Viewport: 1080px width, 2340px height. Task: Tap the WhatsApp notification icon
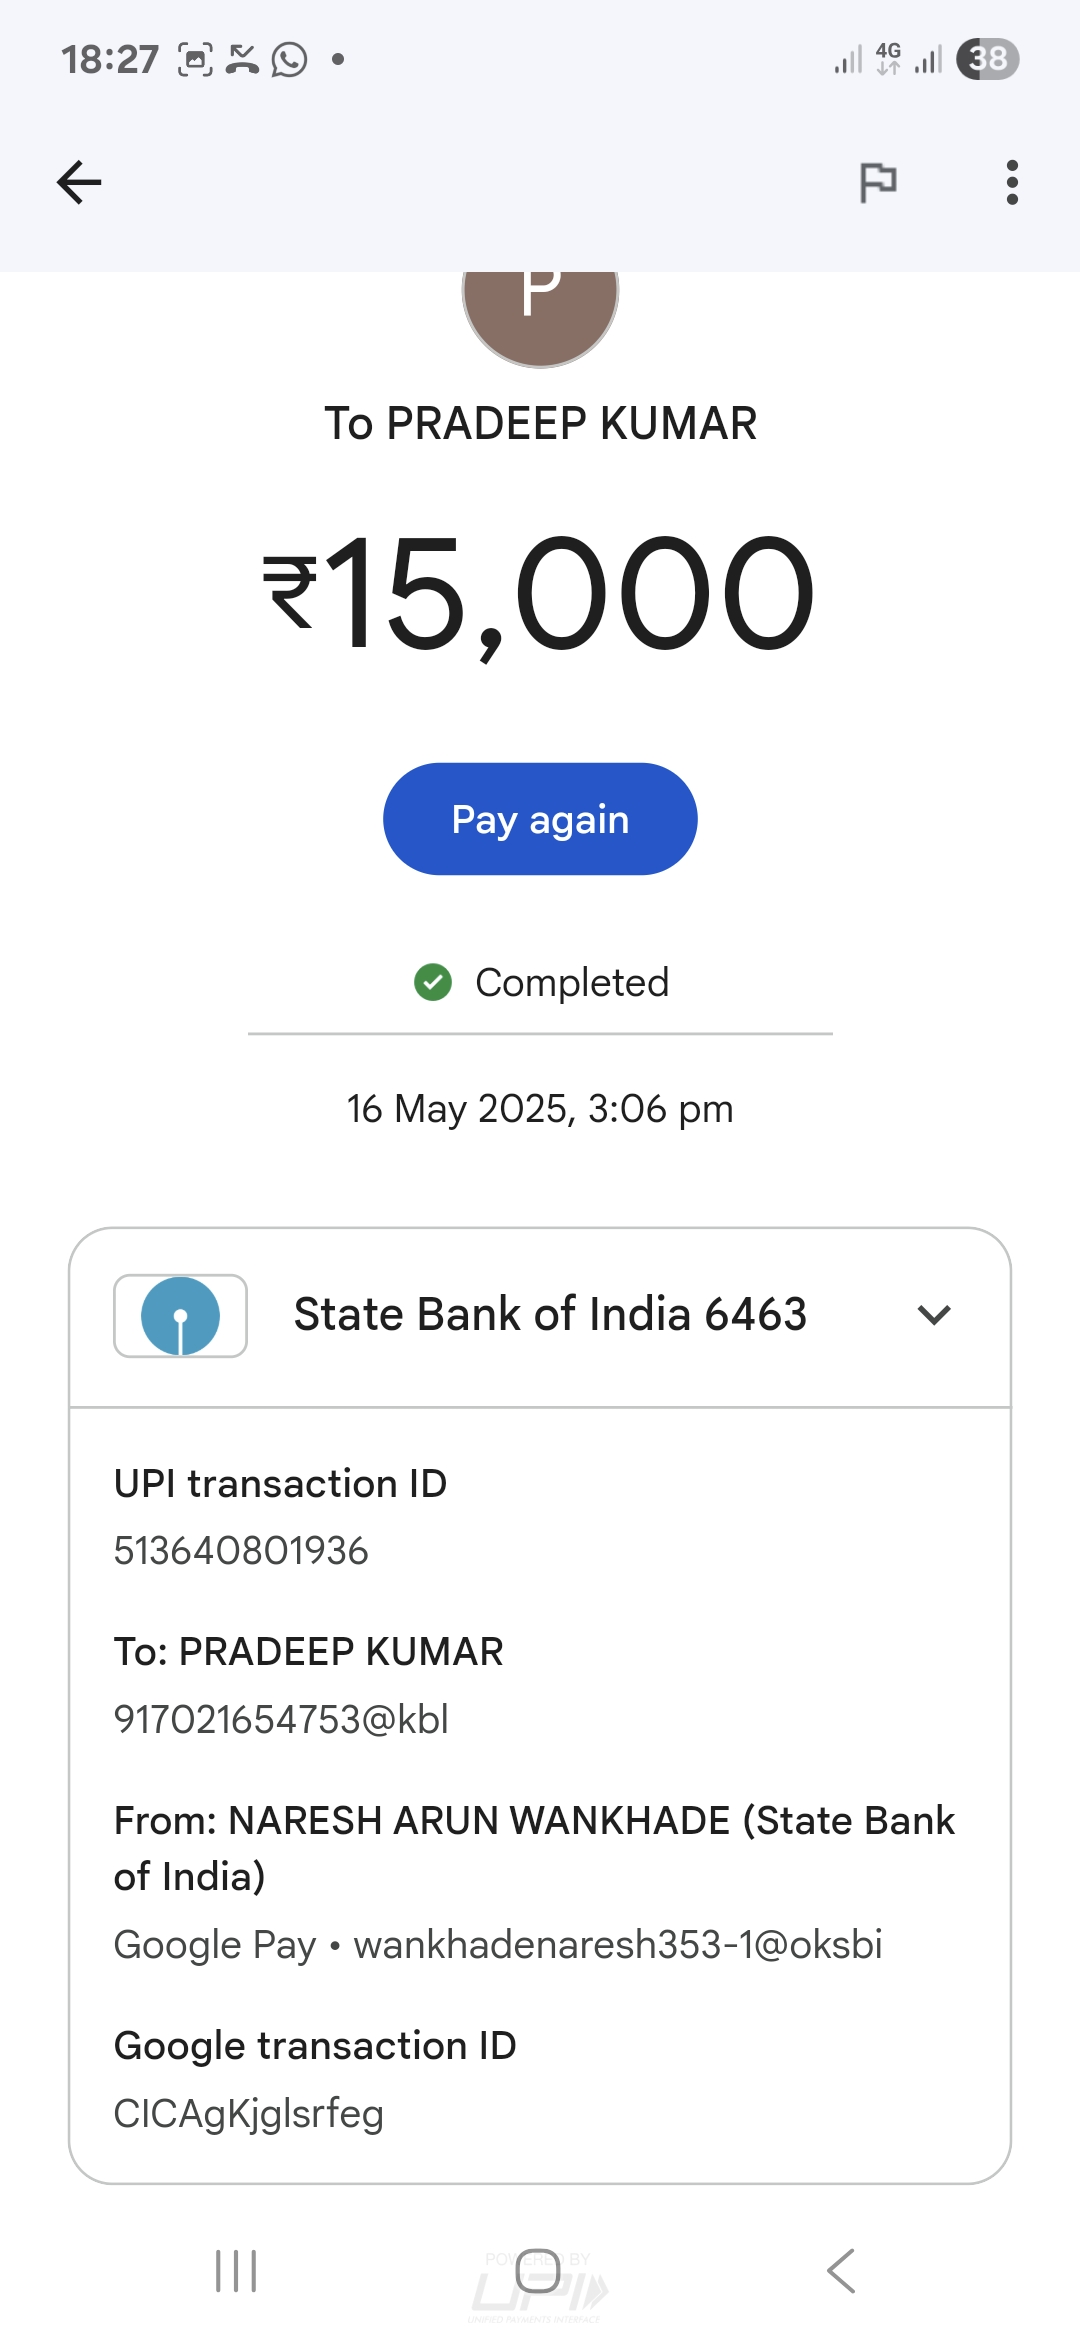(290, 60)
